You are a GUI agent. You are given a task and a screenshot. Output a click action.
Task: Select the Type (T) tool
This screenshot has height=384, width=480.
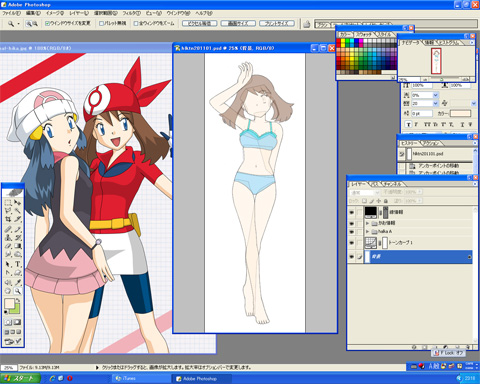click(x=18, y=264)
